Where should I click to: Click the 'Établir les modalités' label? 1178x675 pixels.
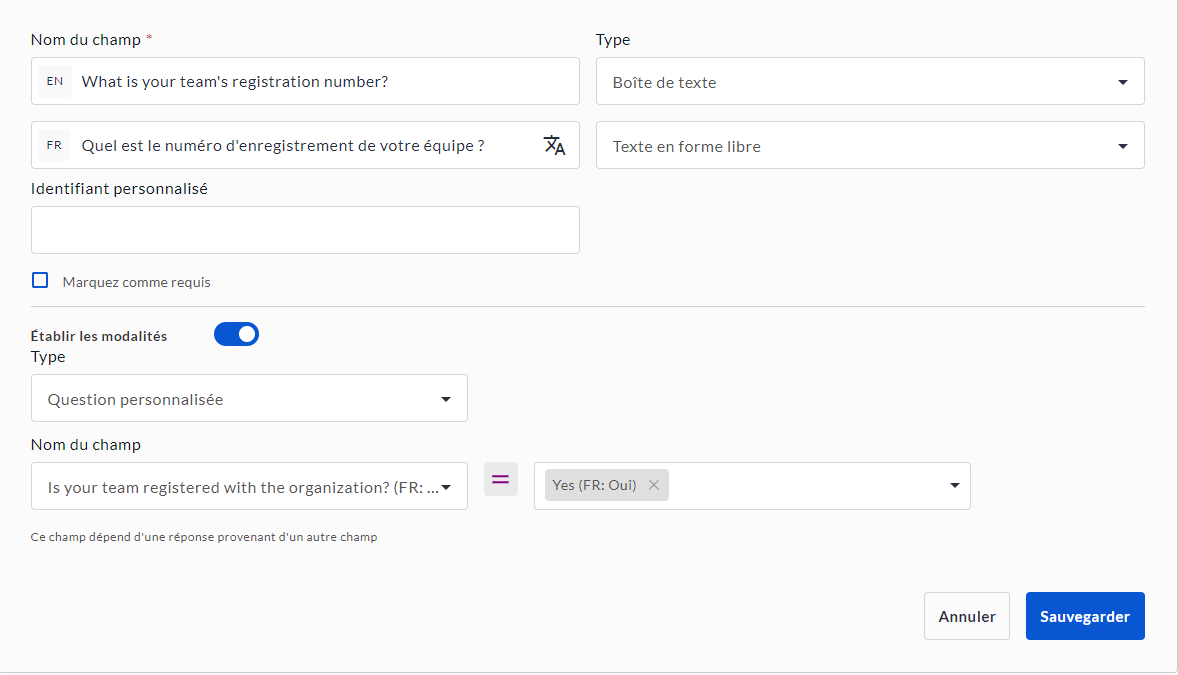[99, 336]
